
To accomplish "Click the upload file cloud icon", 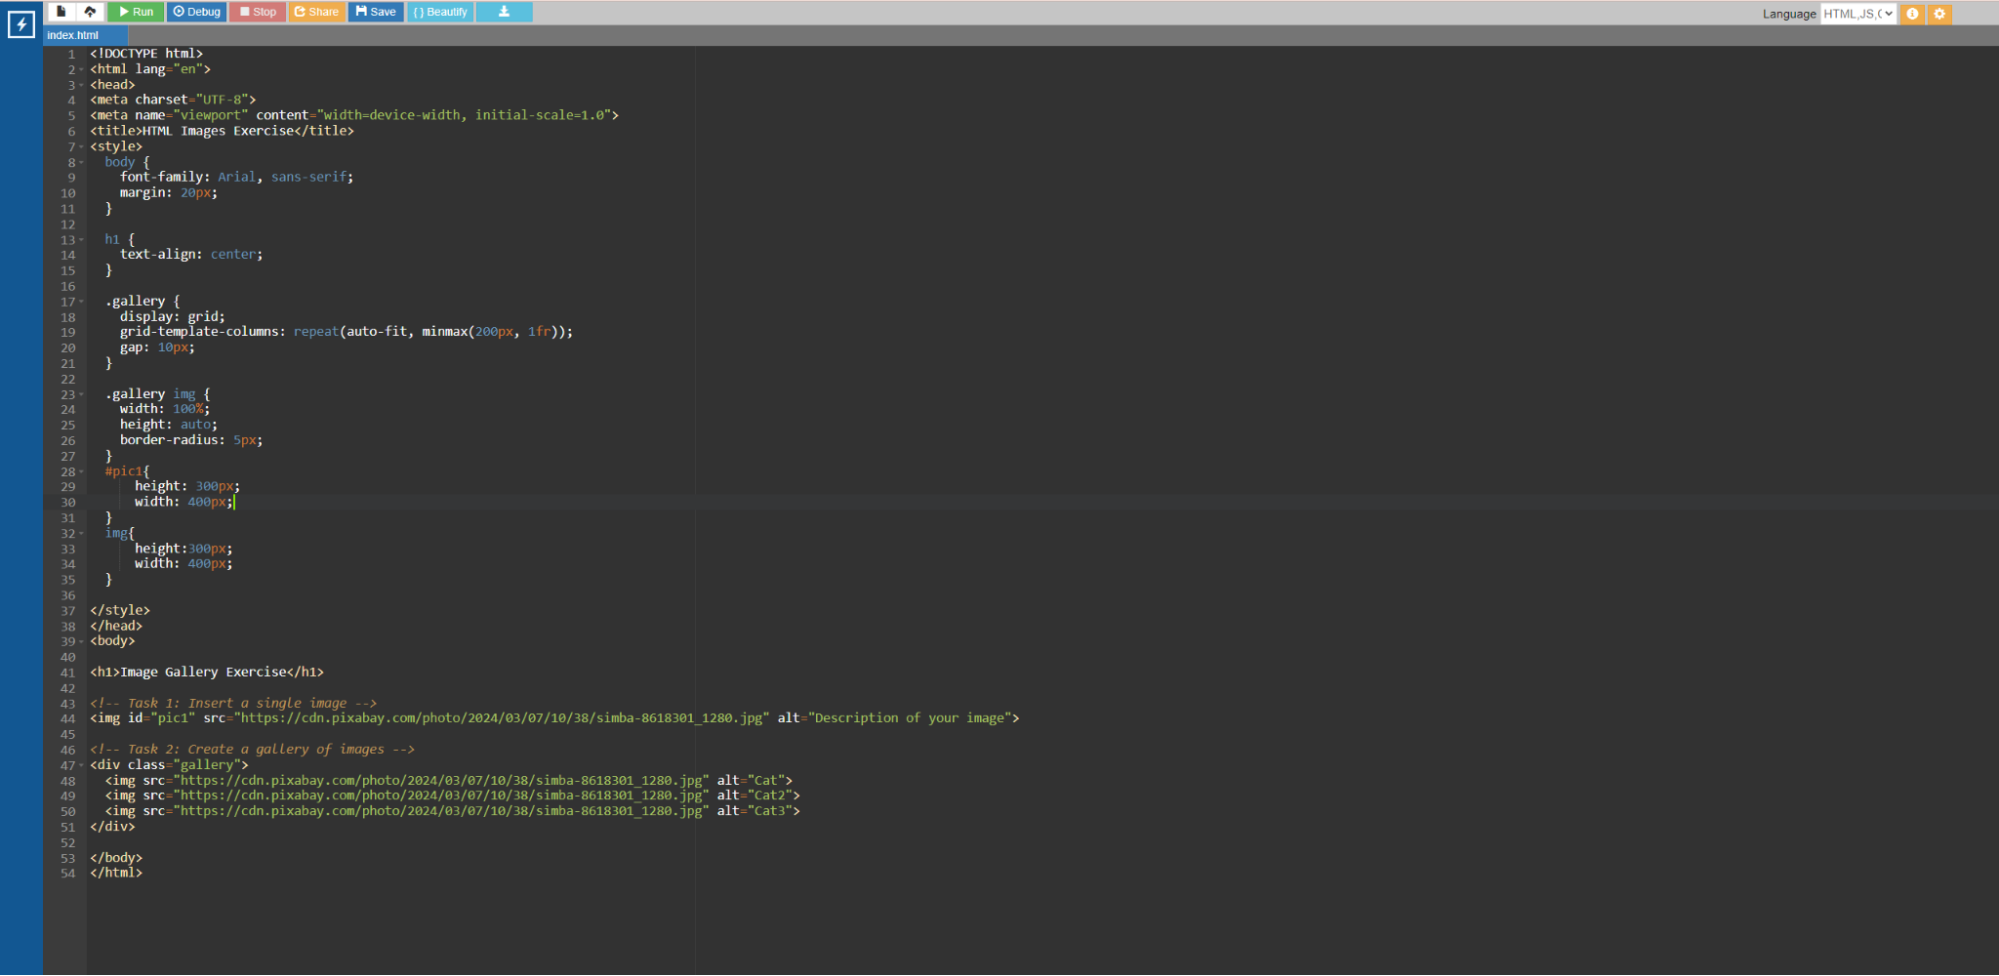I will (90, 12).
